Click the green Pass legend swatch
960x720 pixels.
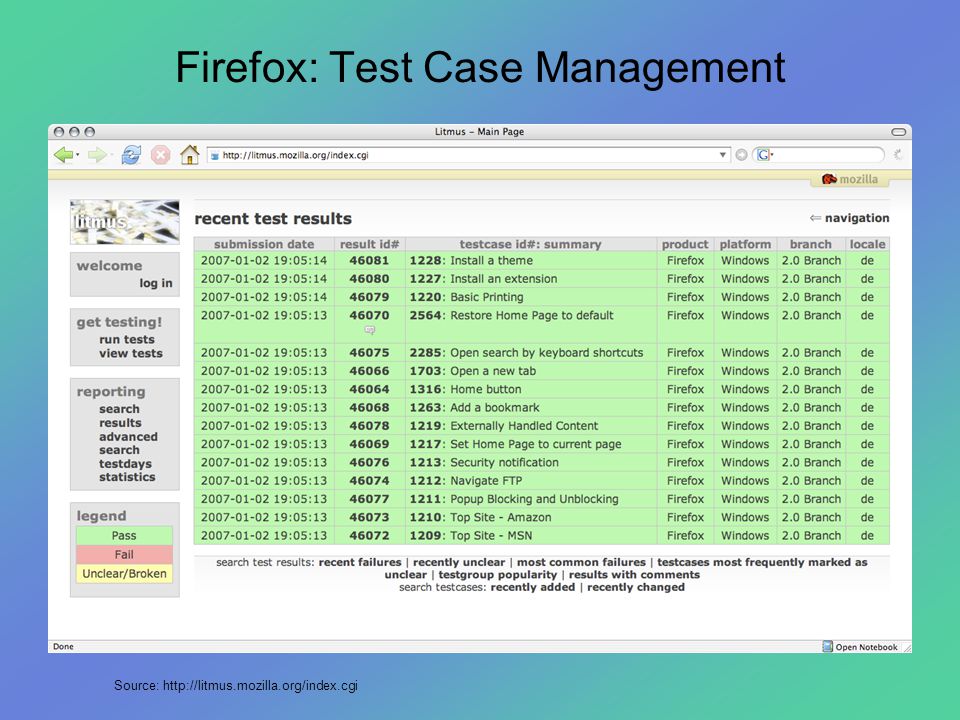(x=124, y=536)
